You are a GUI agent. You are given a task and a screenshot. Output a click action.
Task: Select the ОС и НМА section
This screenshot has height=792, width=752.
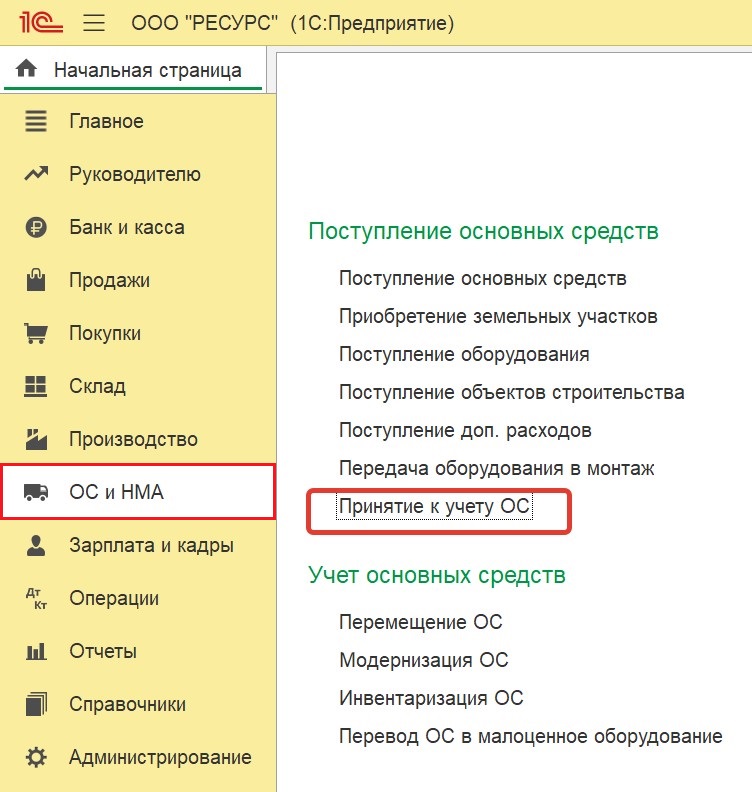point(138,492)
